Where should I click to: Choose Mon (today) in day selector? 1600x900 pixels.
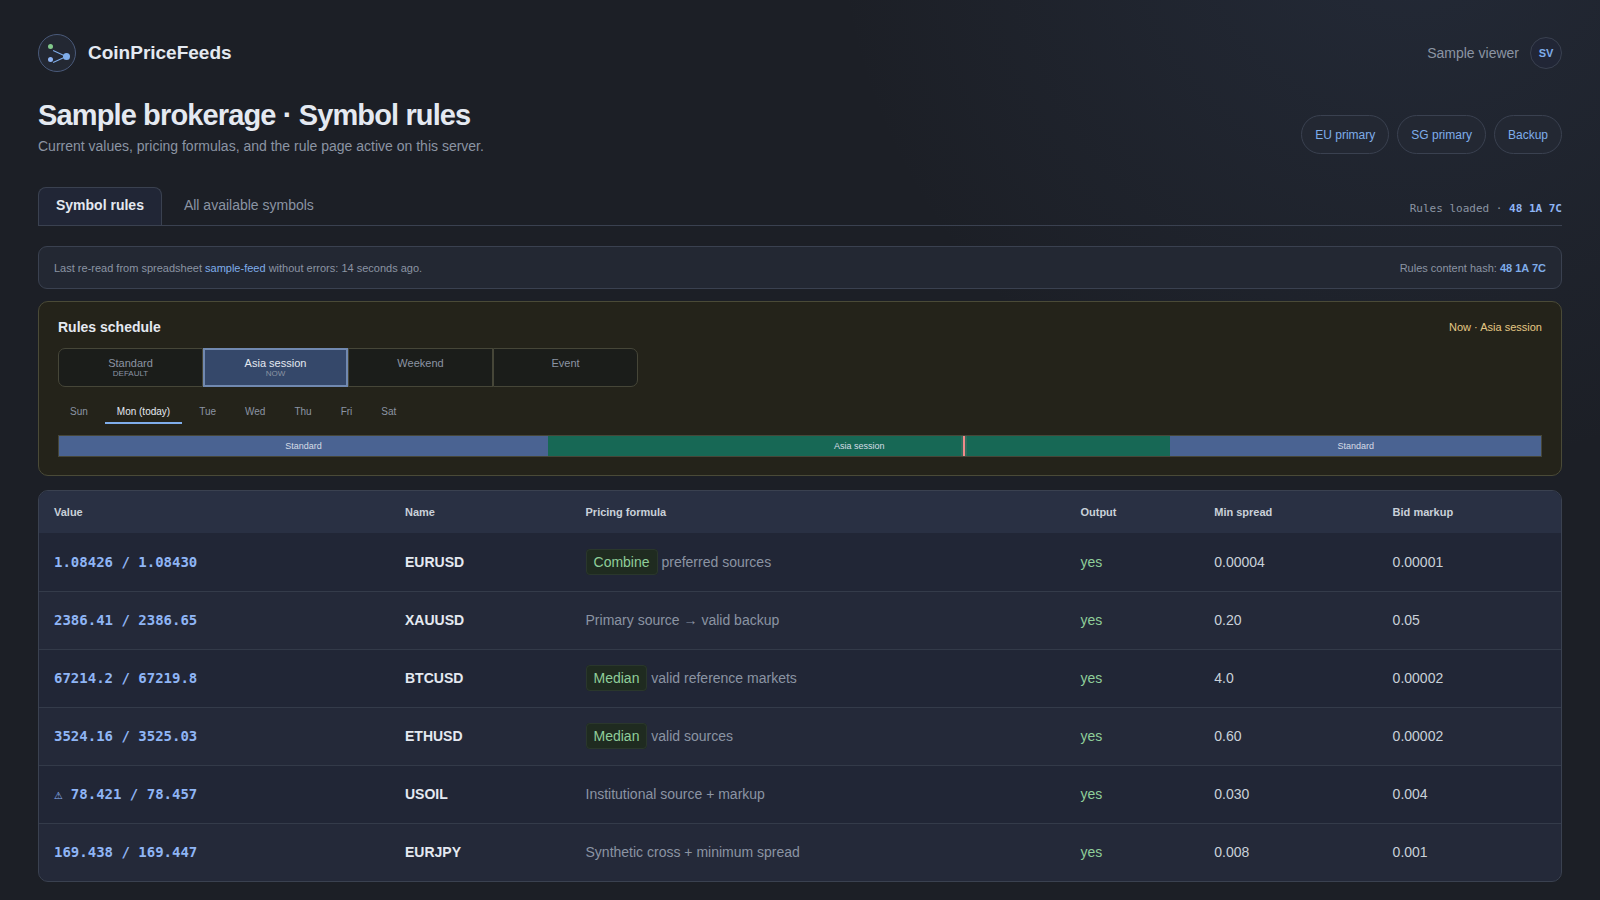coord(143,411)
